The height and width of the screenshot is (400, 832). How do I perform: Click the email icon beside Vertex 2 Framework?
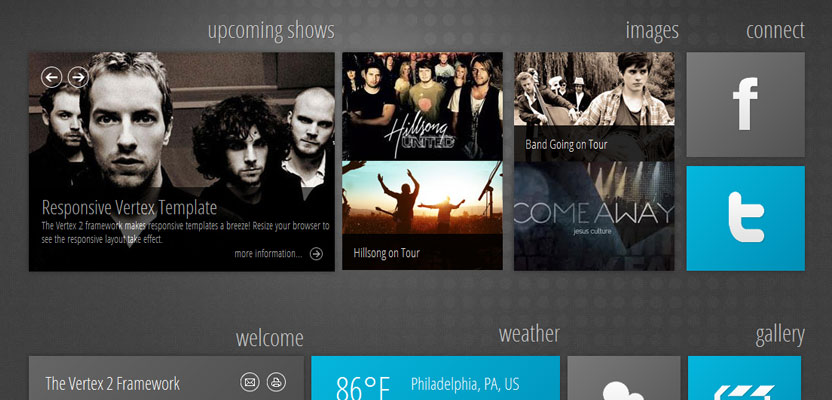tap(249, 381)
